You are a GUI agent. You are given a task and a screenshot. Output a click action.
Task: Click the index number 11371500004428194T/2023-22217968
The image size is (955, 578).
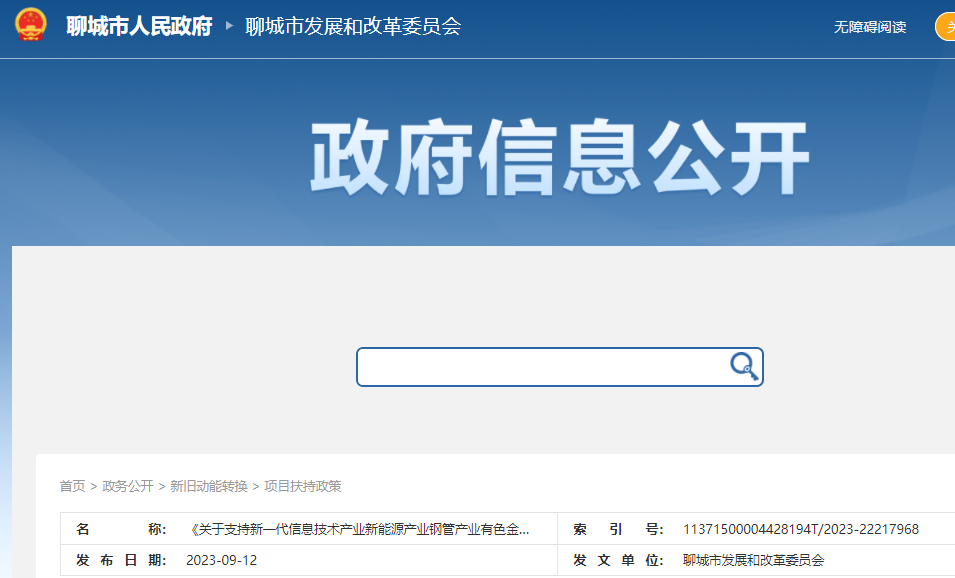coord(800,530)
